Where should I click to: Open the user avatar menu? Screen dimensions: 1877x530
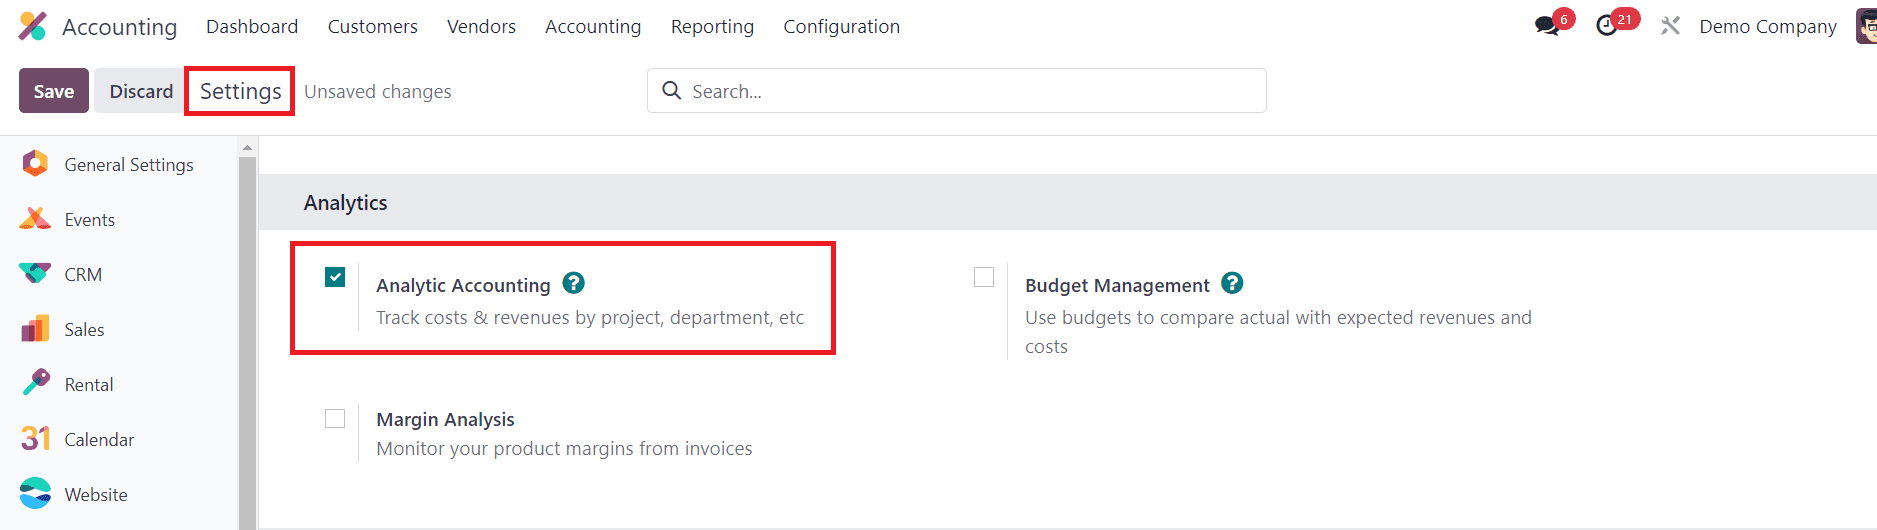point(1866,26)
